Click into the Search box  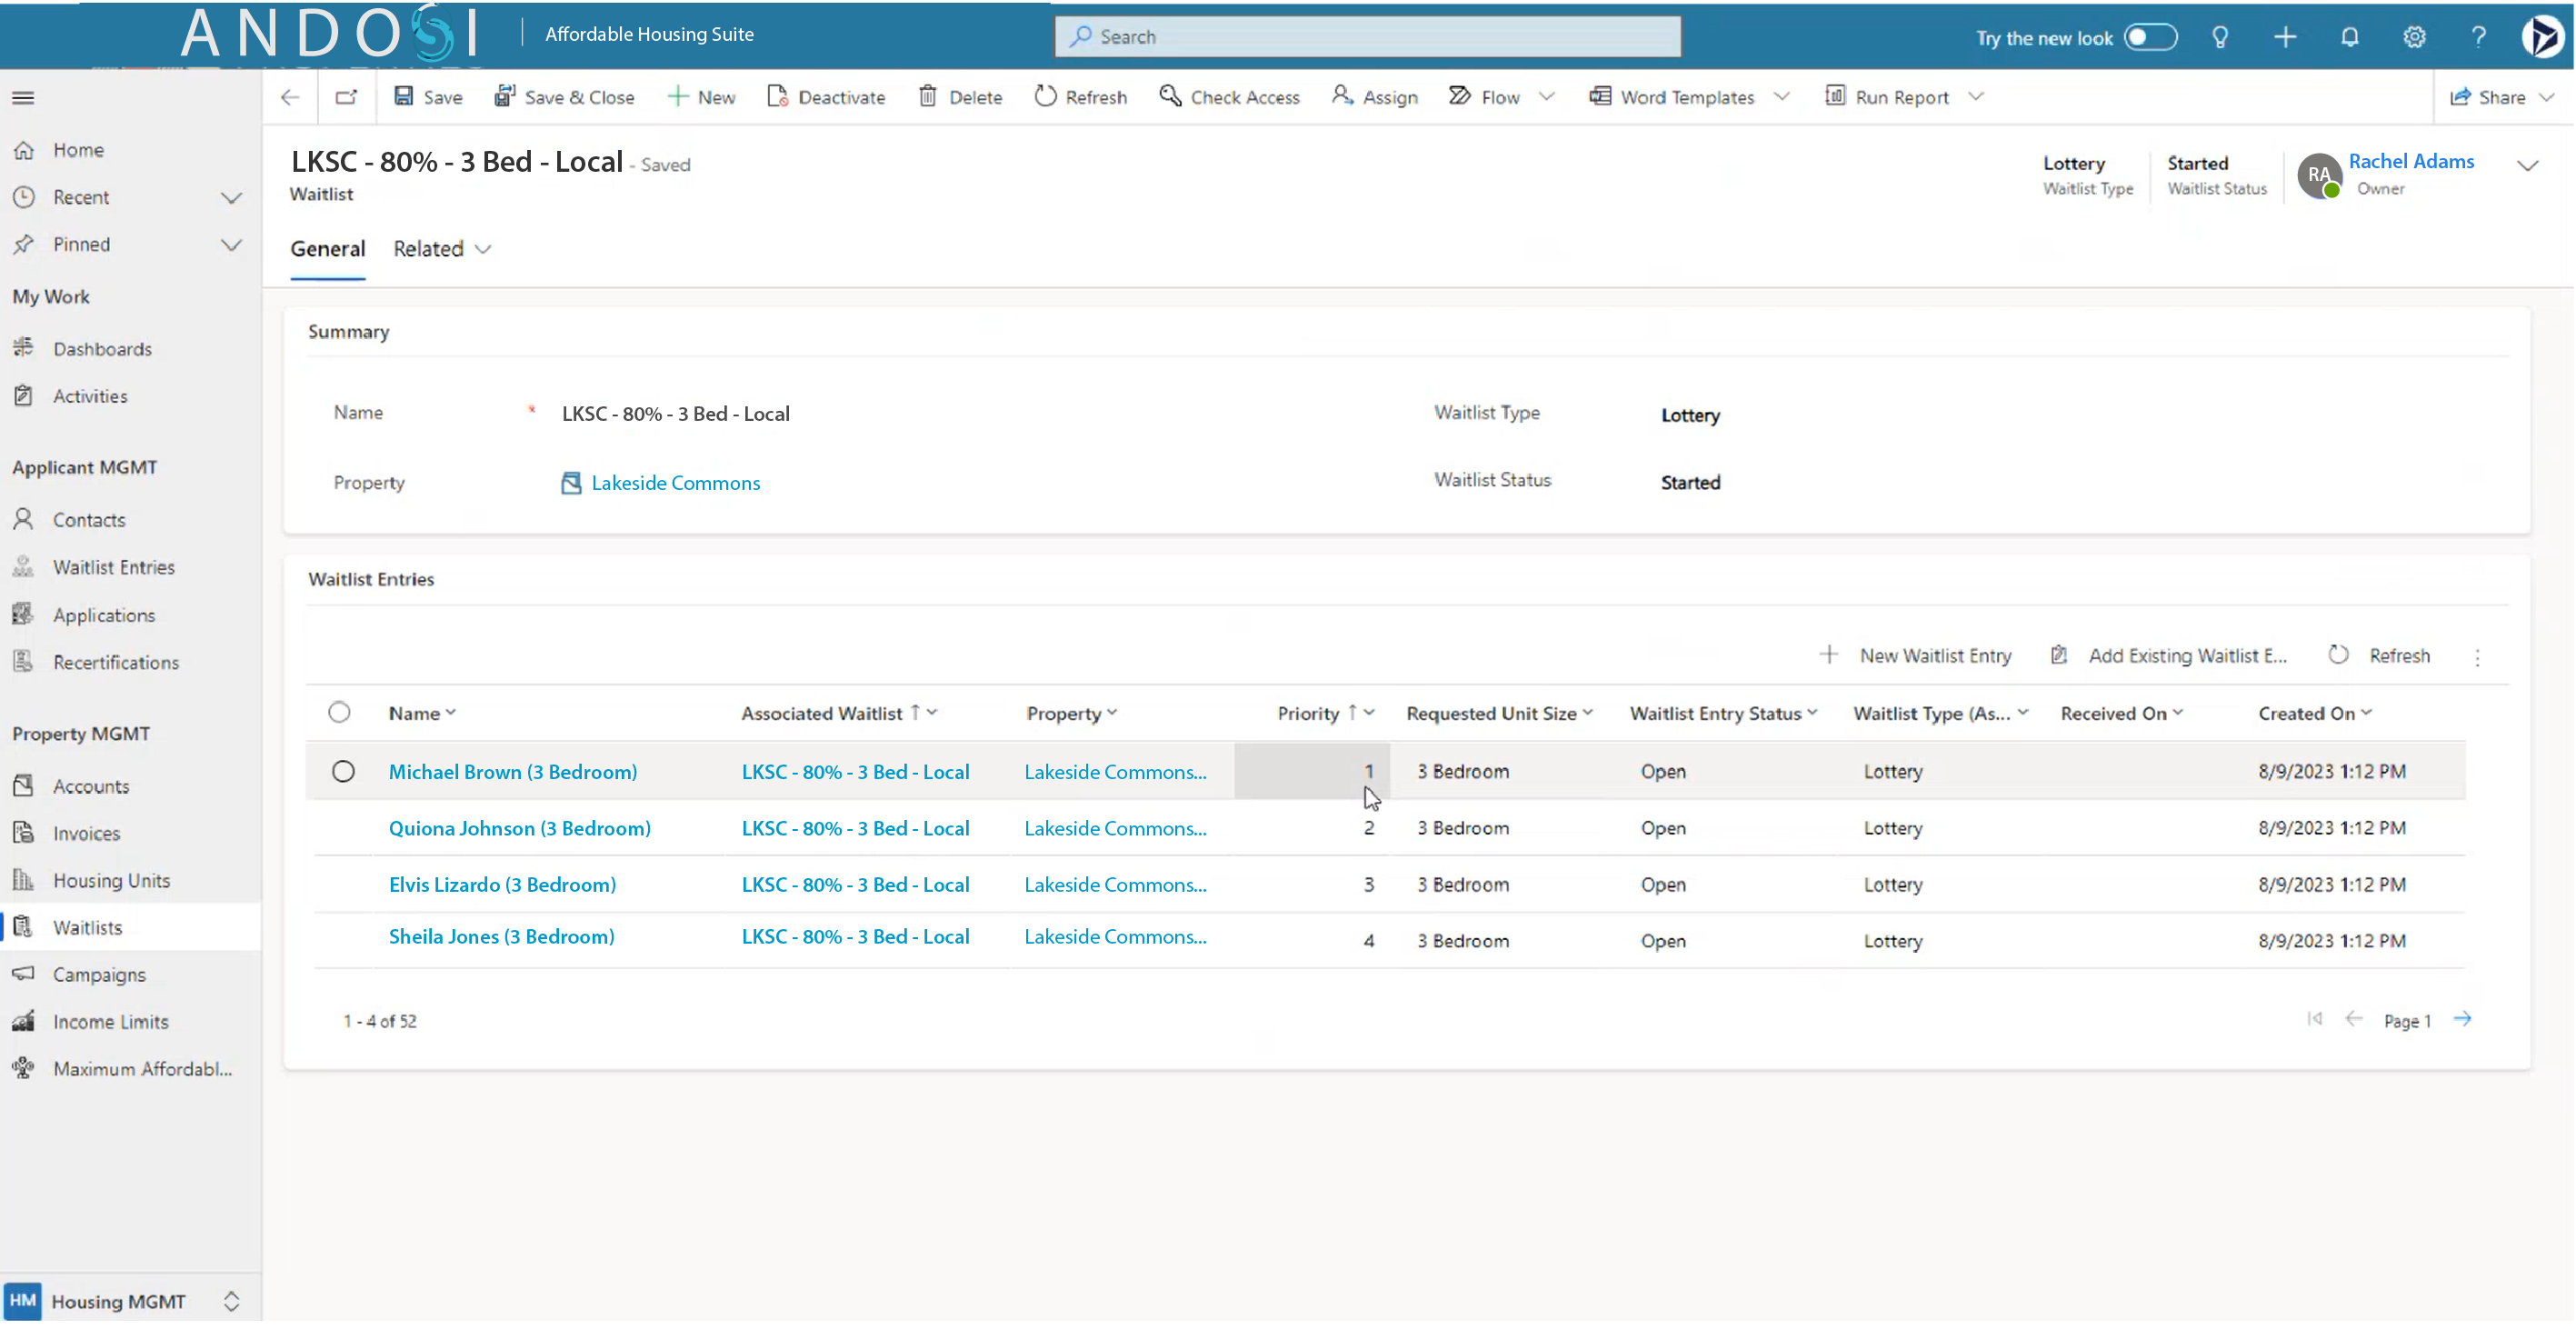[1367, 37]
